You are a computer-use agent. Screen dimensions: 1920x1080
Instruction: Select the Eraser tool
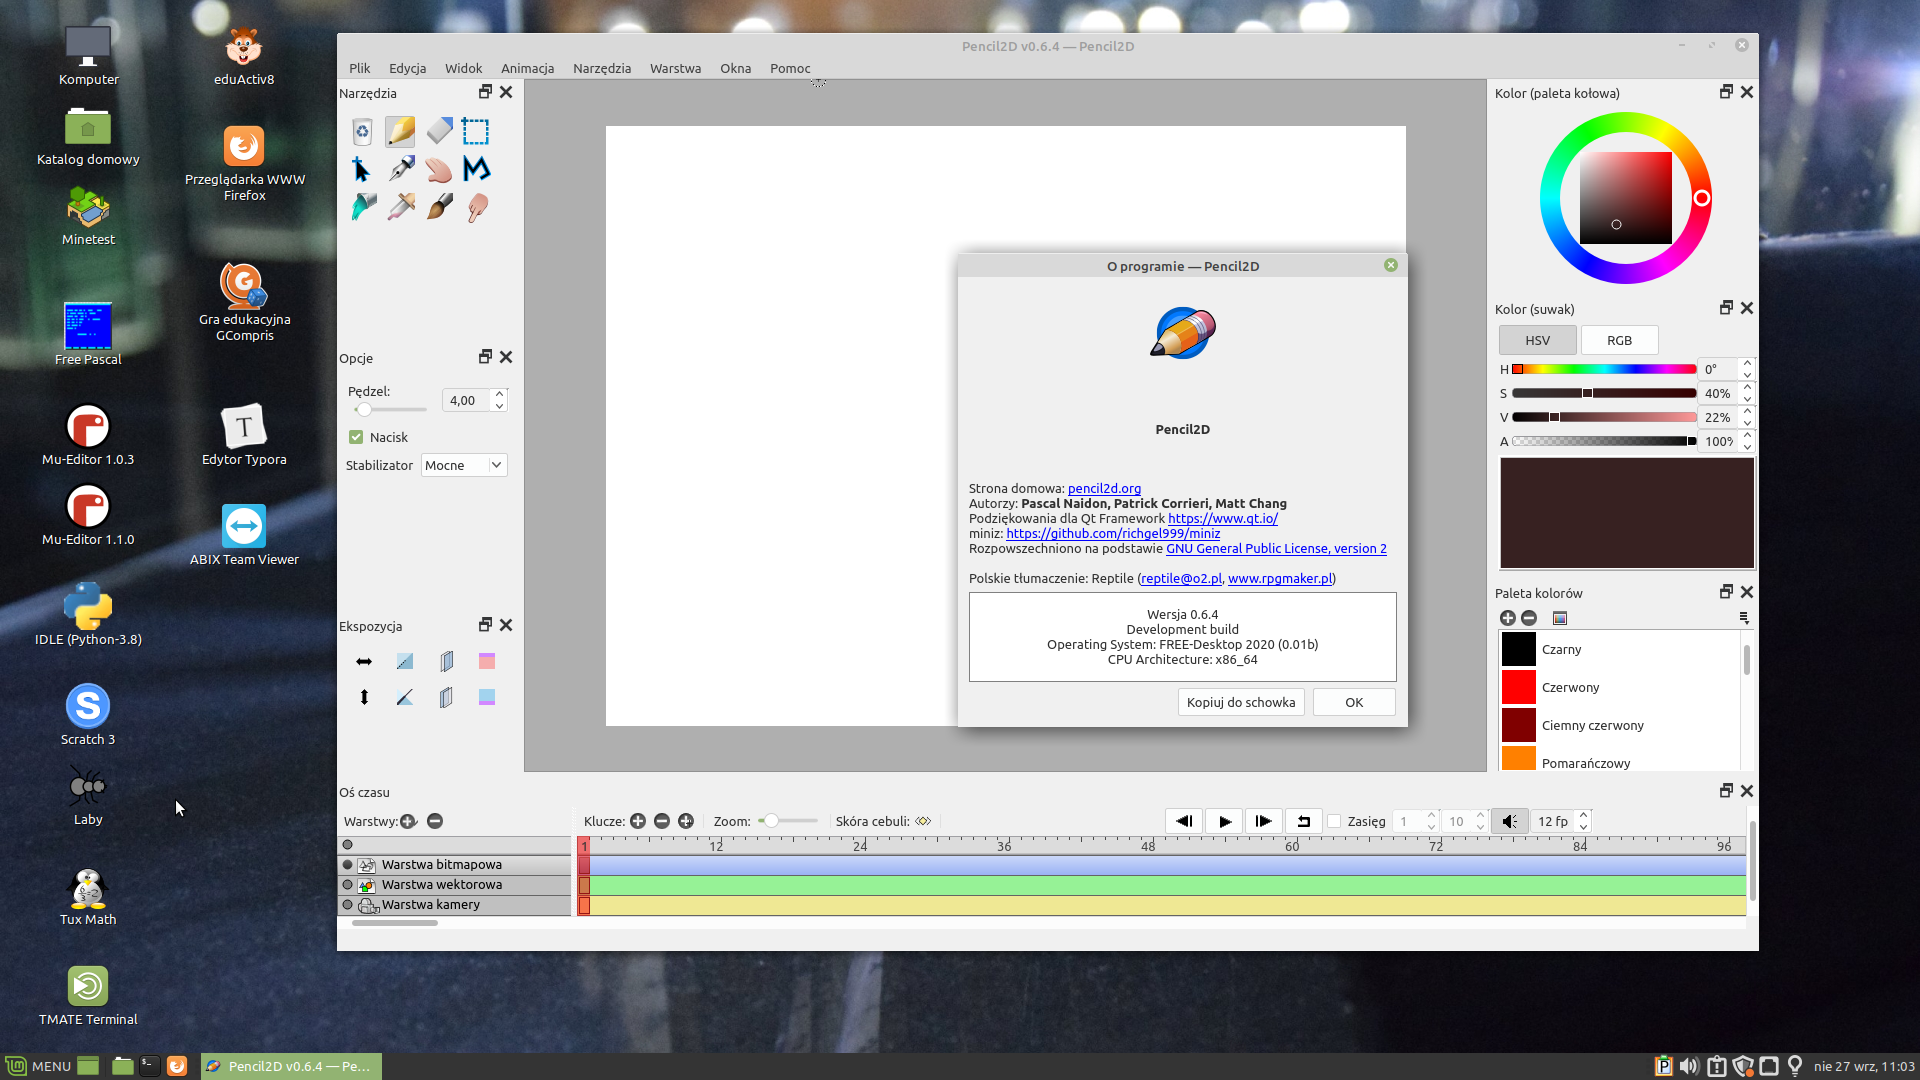[x=439, y=131]
